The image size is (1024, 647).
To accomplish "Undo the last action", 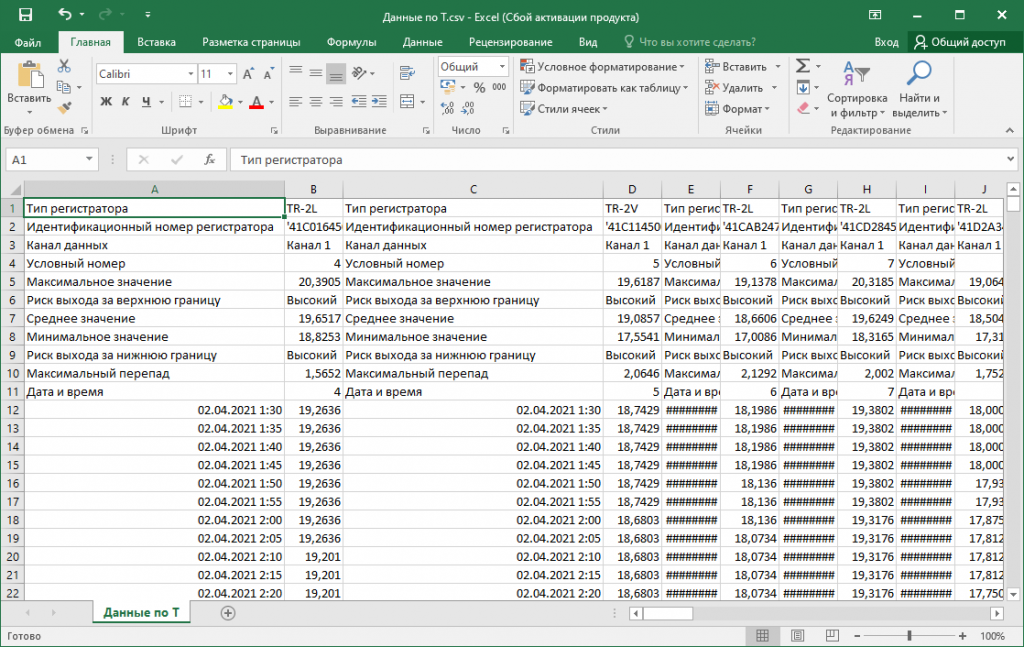I will coord(65,14).
